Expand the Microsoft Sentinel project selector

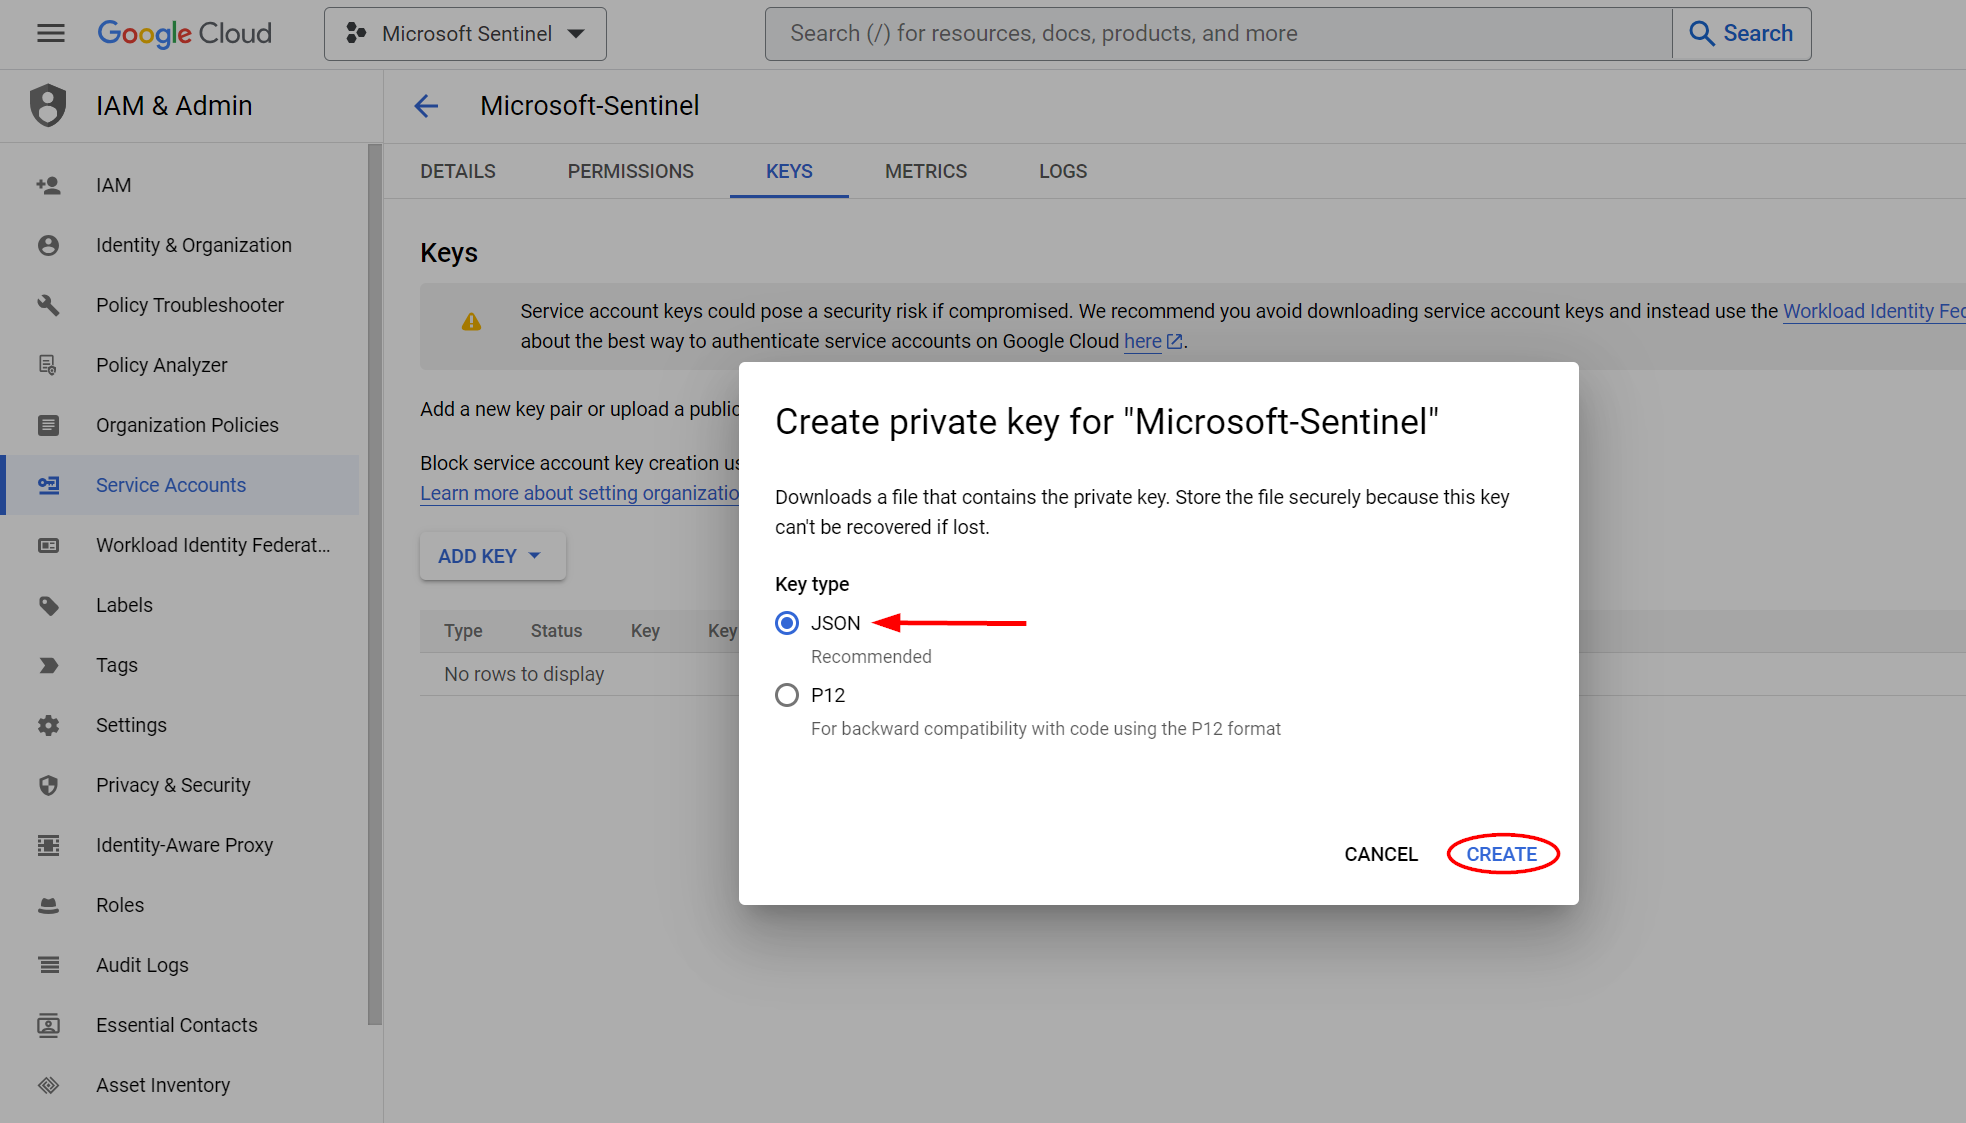[581, 34]
